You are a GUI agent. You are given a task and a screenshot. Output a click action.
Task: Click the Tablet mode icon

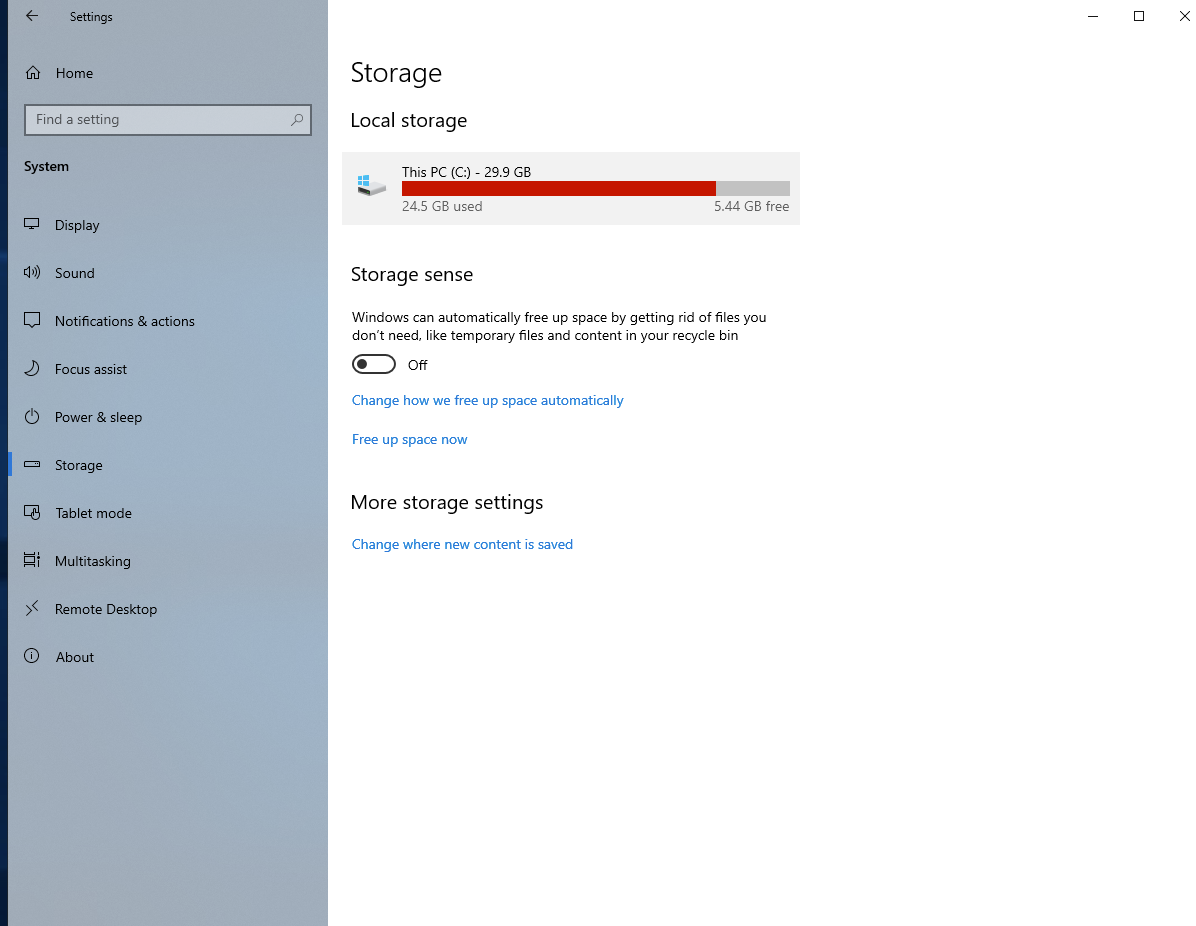click(x=31, y=512)
